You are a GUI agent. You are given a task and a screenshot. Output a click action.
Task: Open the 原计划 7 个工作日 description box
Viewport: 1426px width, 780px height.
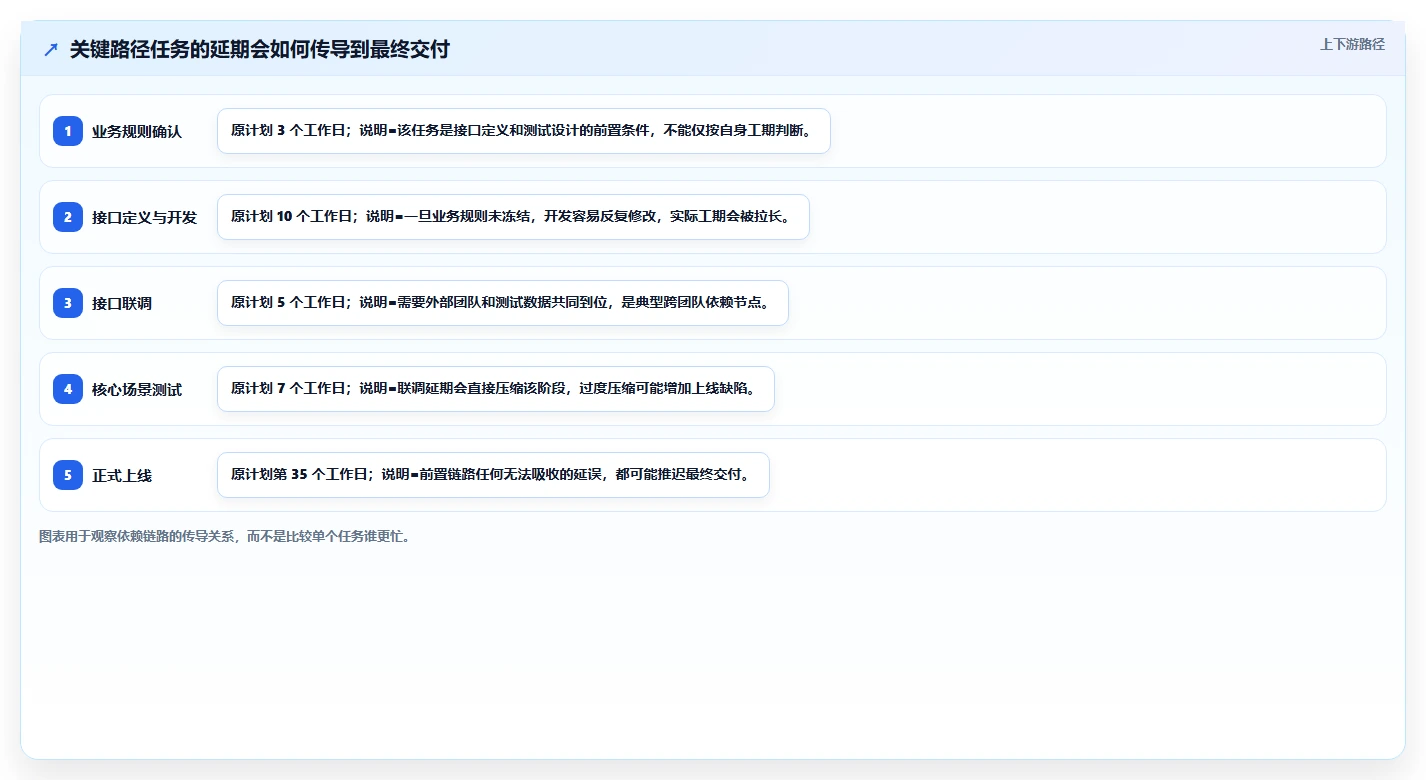[x=496, y=389]
